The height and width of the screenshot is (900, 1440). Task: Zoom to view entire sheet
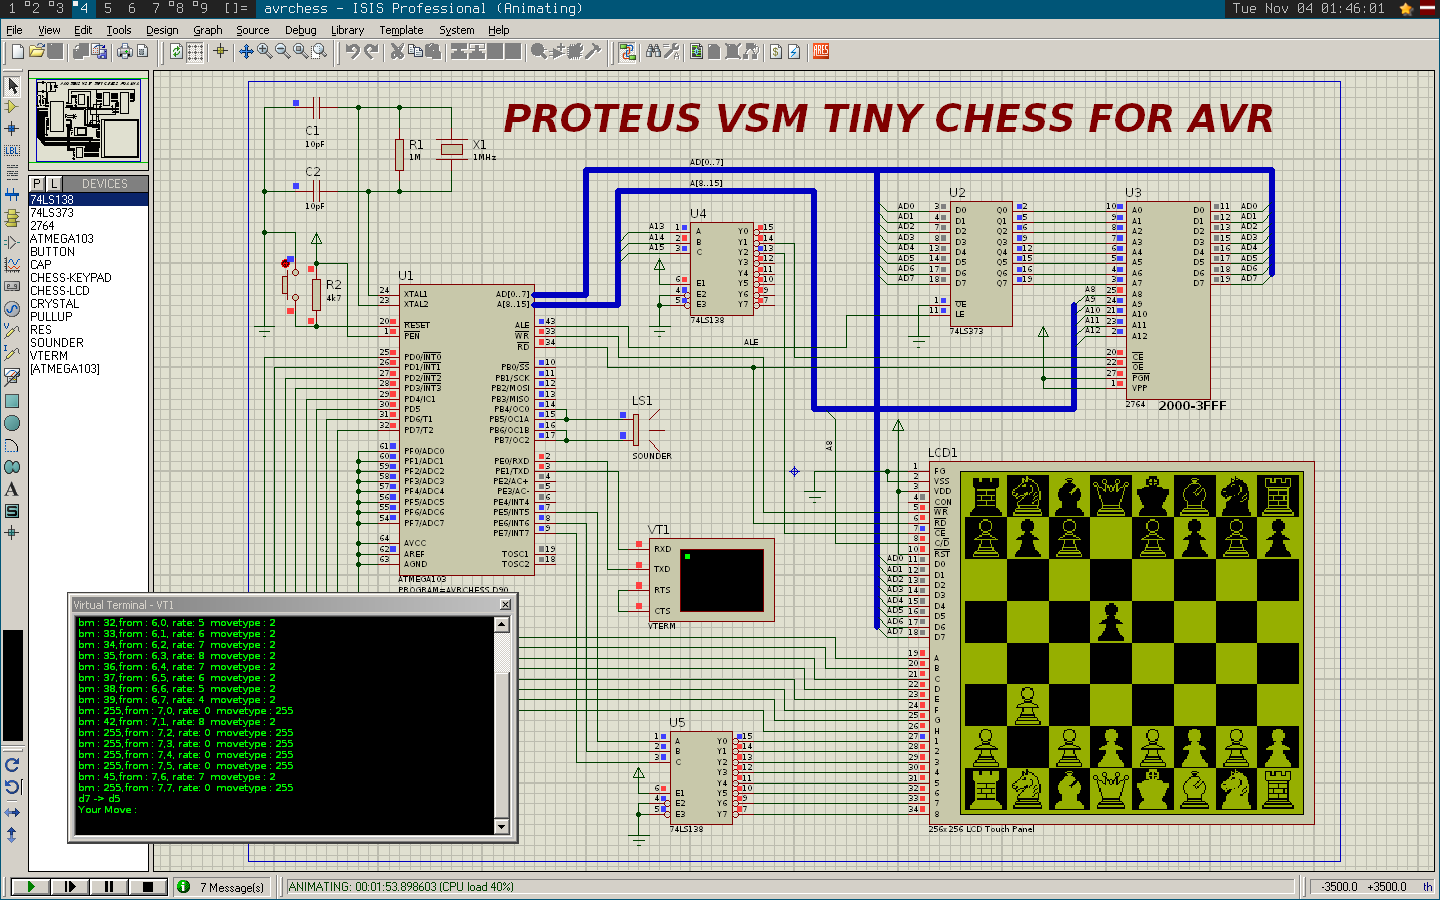301,51
